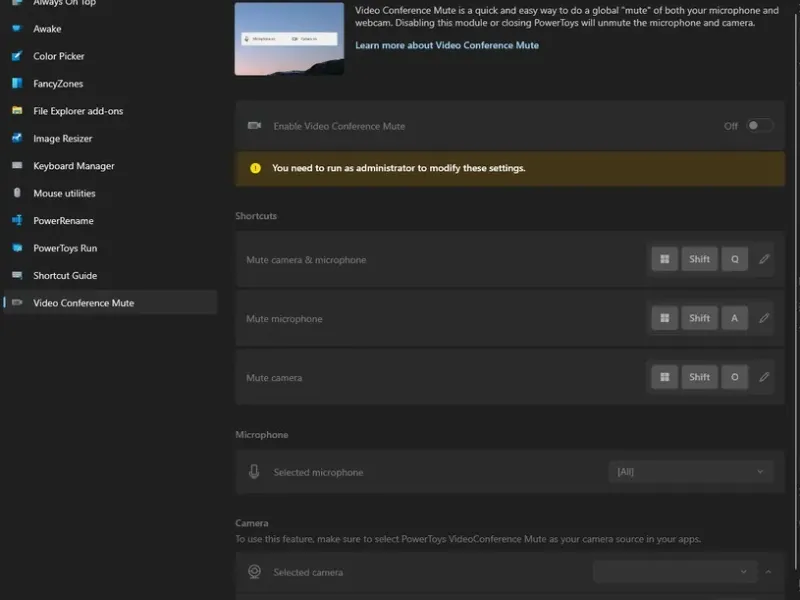Toggle Enable Video Conference Mute switch

[x=759, y=126]
